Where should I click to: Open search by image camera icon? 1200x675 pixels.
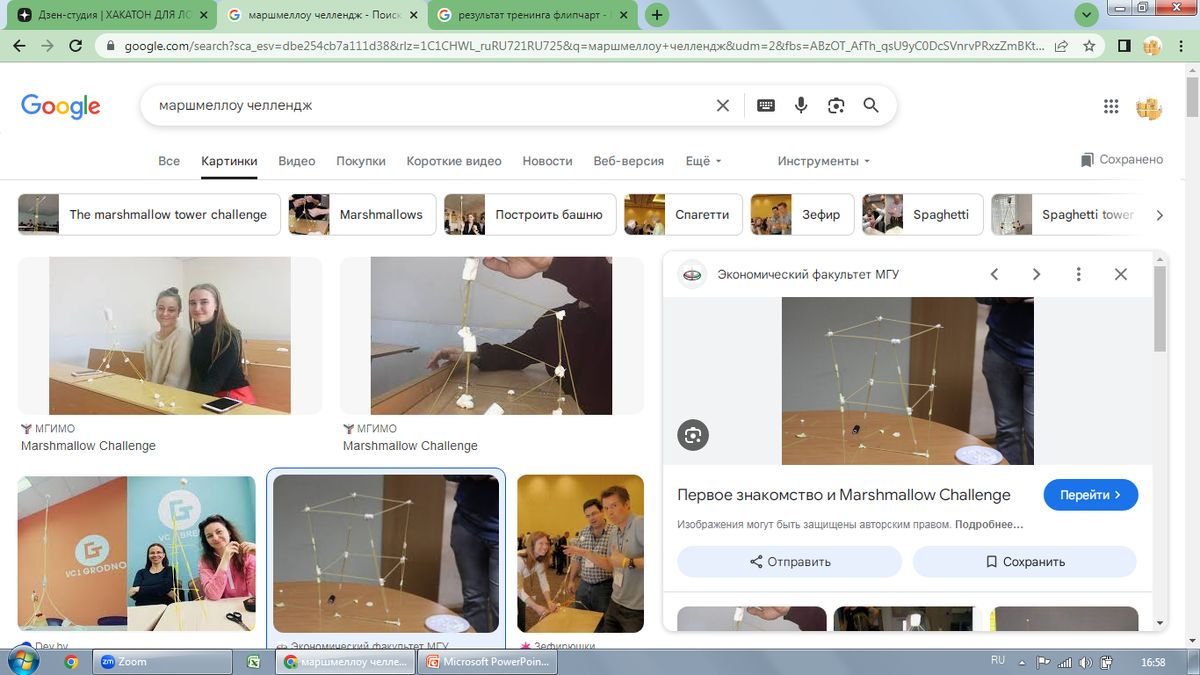coord(836,105)
